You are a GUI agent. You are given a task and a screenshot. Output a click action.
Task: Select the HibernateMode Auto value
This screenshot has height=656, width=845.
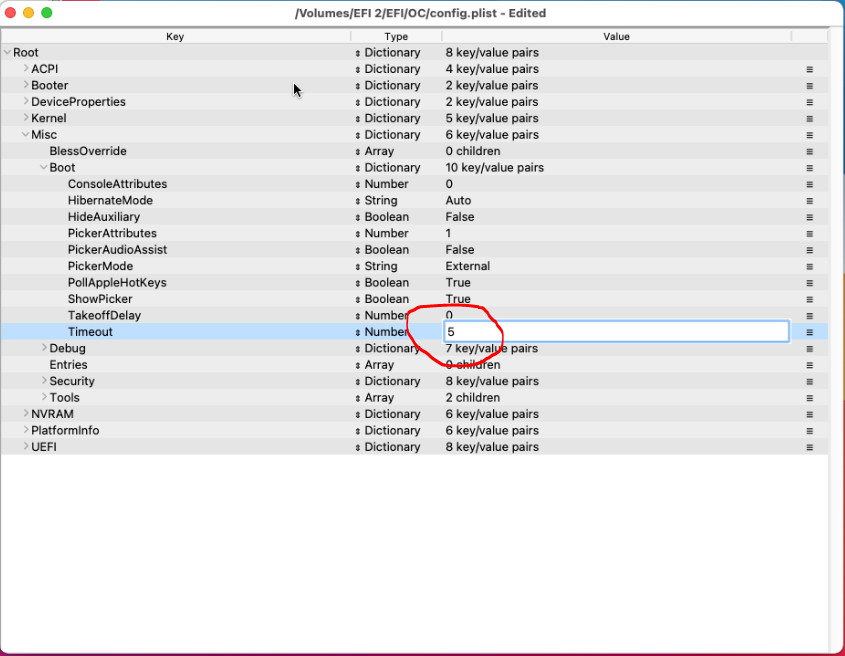click(x=458, y=201)
